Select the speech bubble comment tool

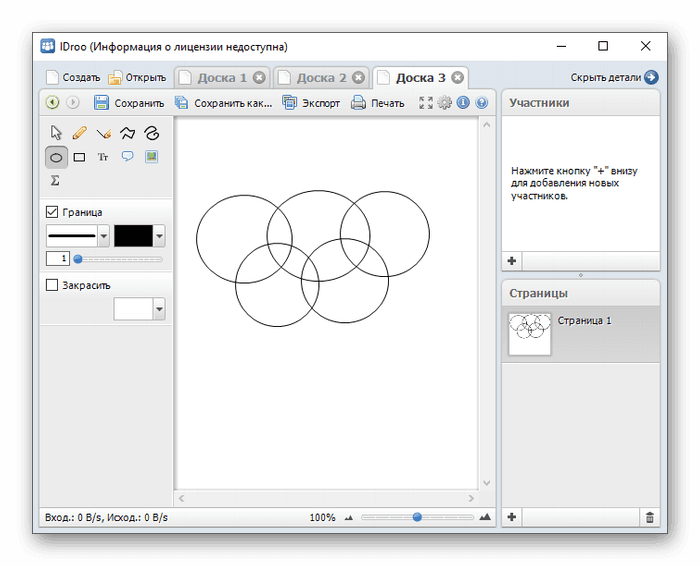[x=127, y=157]
